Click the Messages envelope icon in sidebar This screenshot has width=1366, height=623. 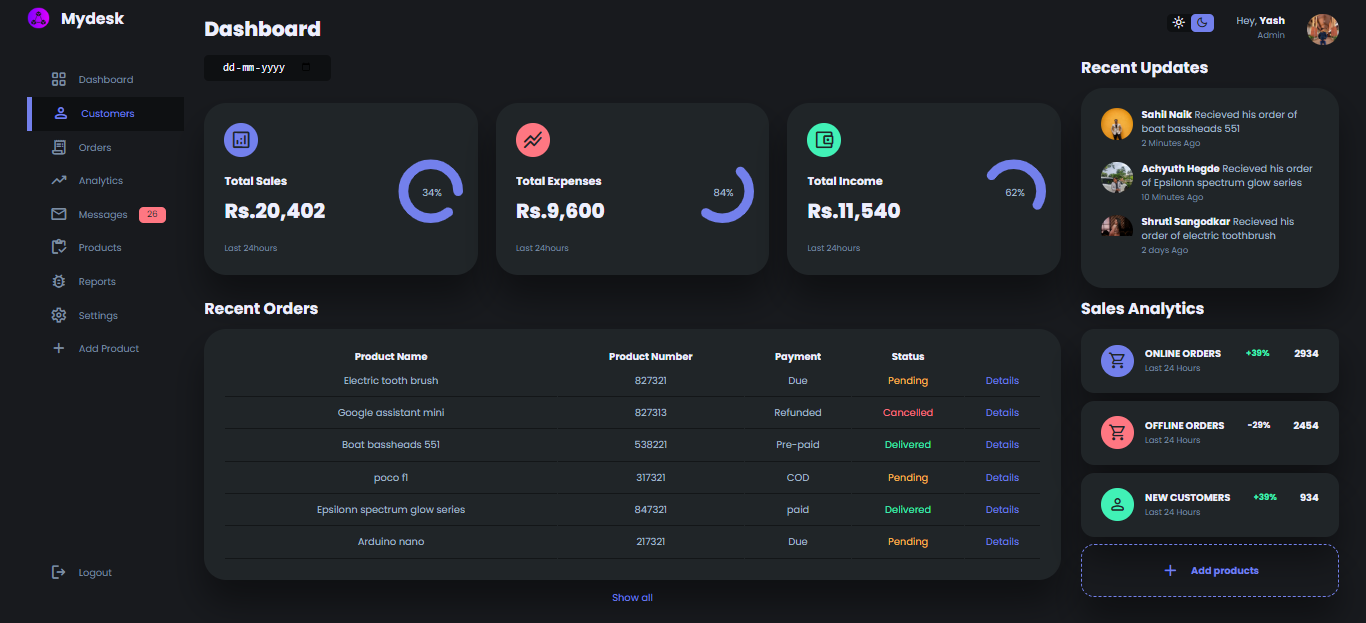(59, 214)
